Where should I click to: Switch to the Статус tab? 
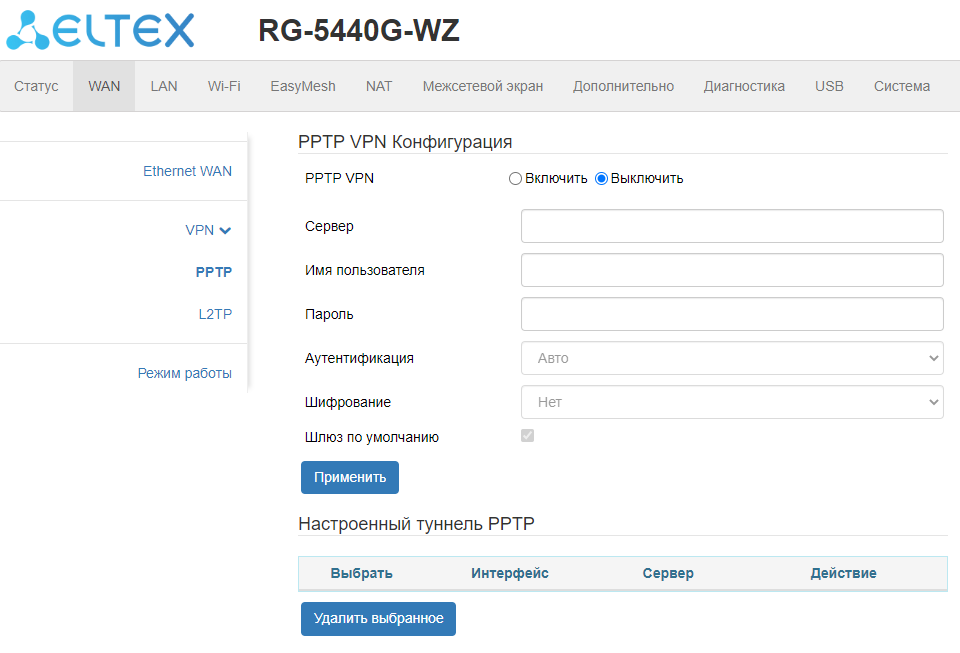[x=36, y=86]
